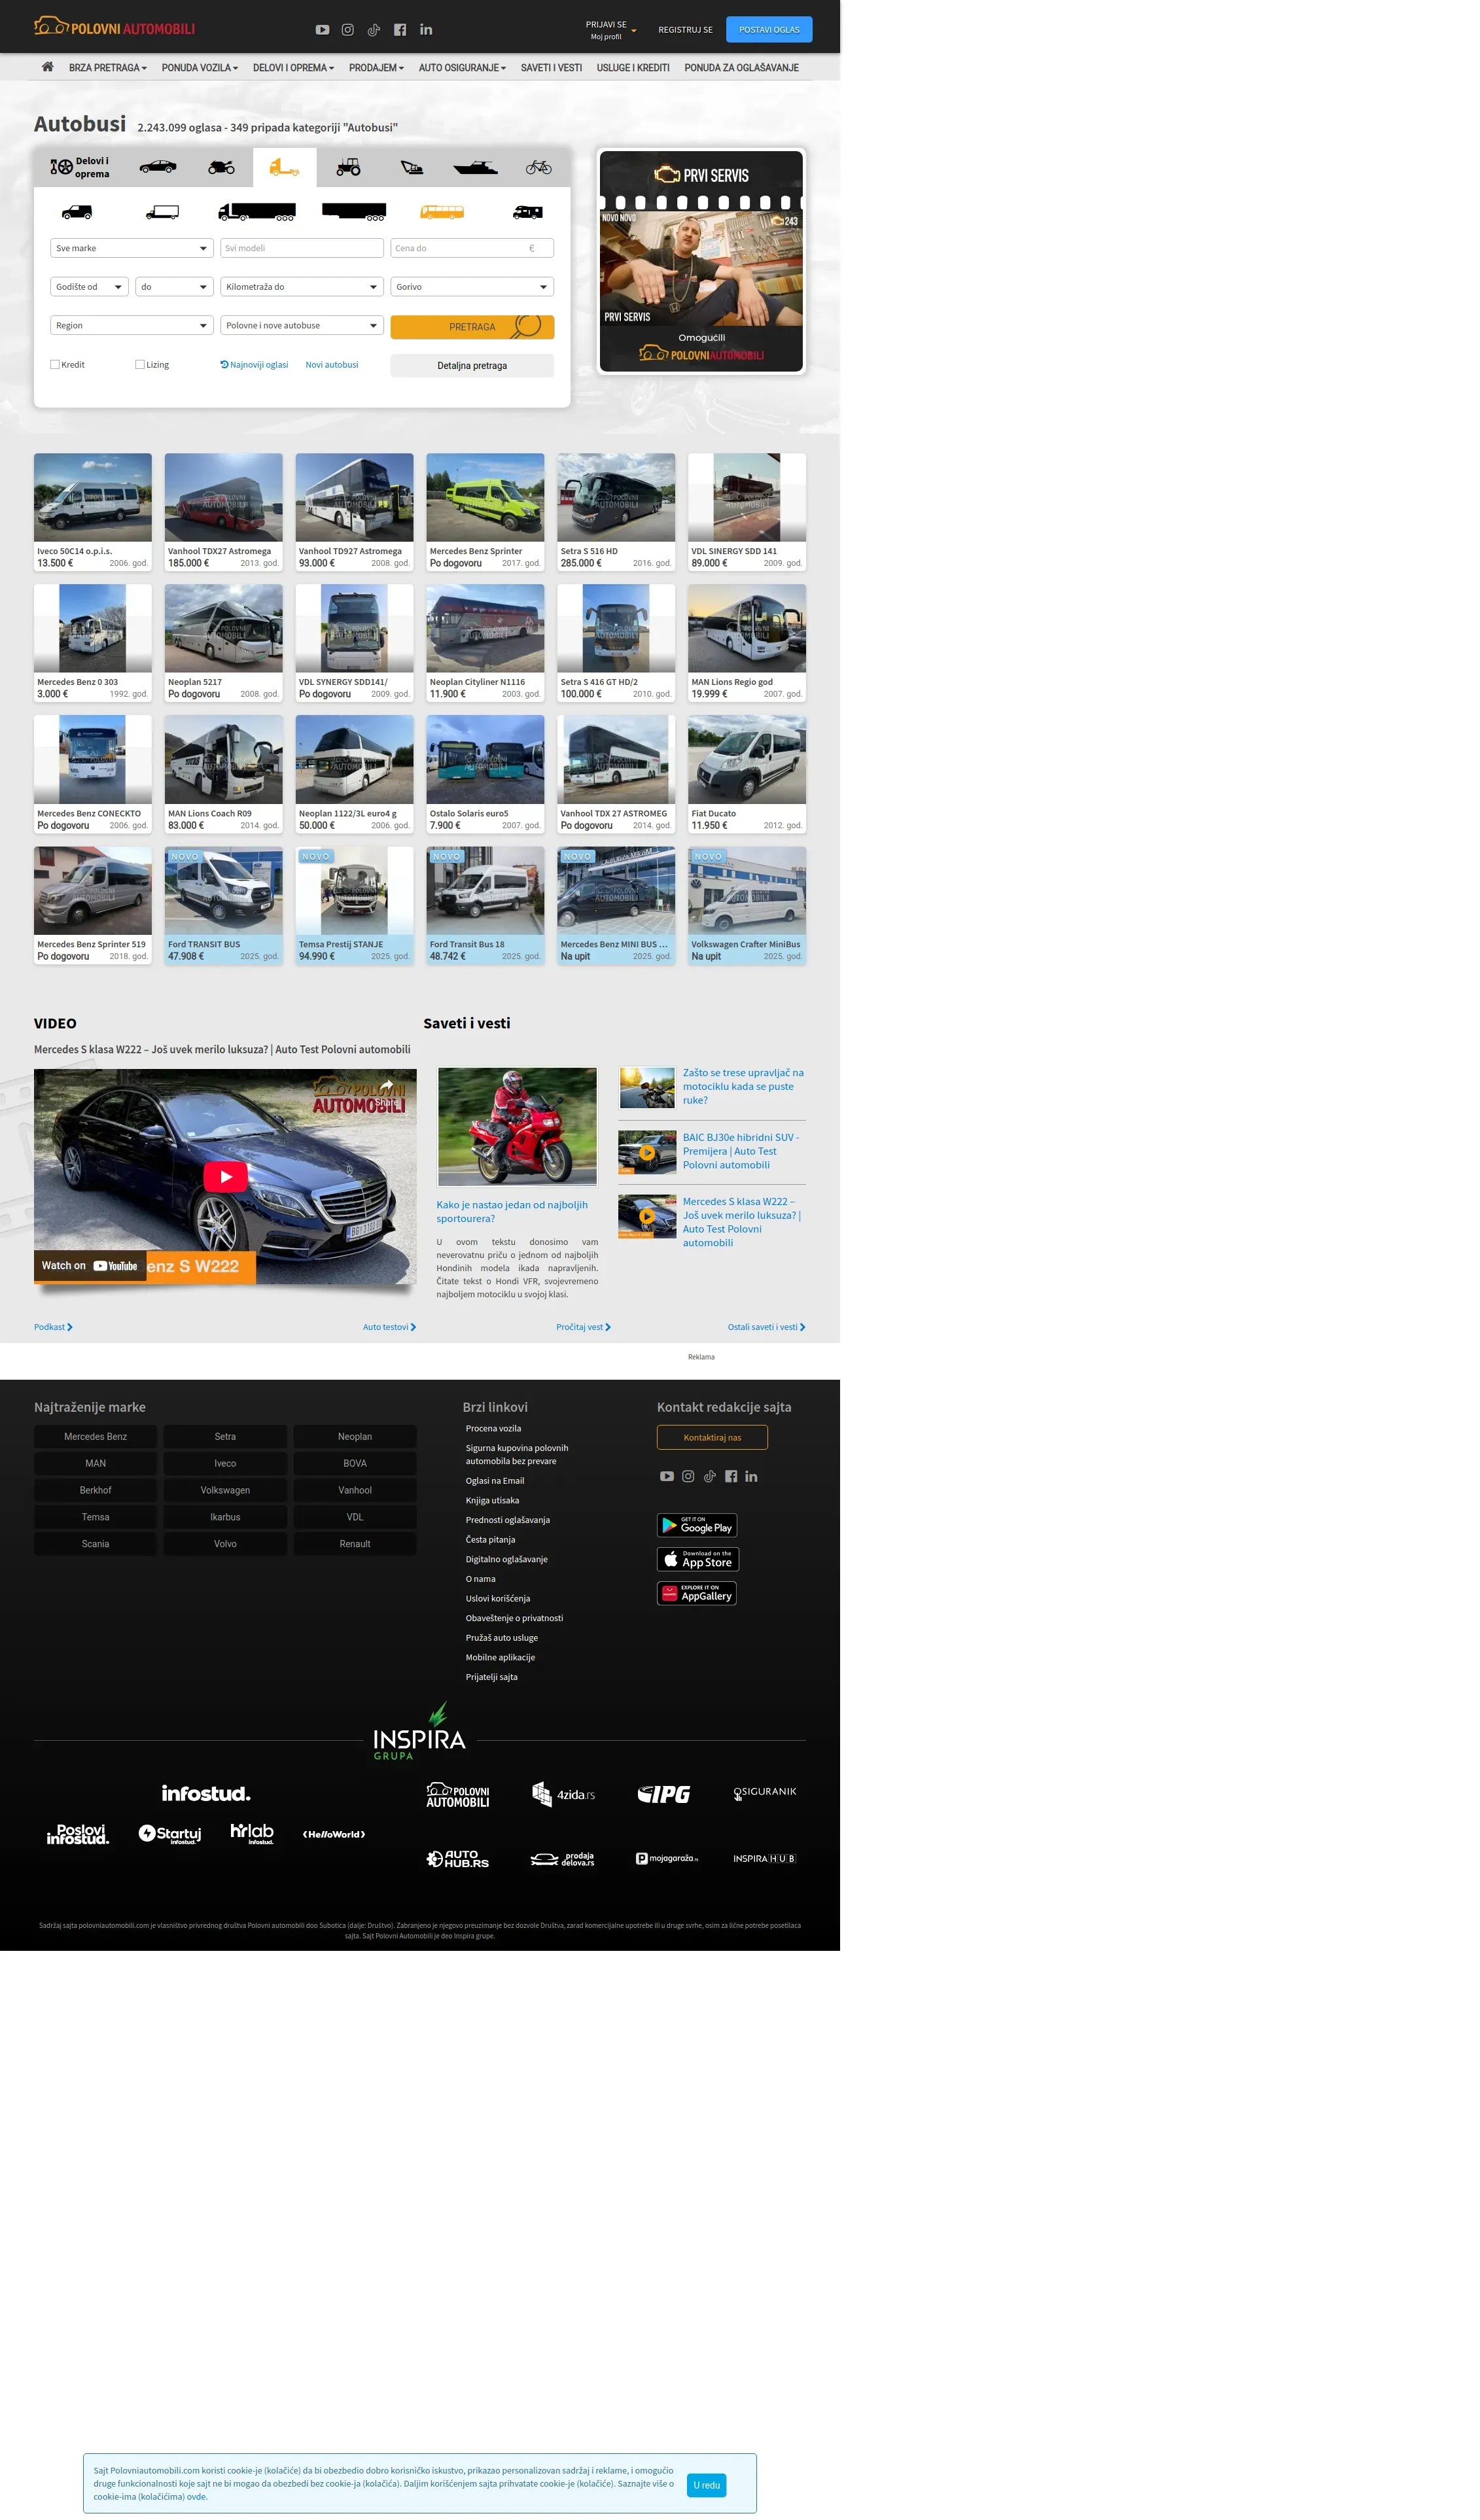Tick the Lizing checkbox

140,365
